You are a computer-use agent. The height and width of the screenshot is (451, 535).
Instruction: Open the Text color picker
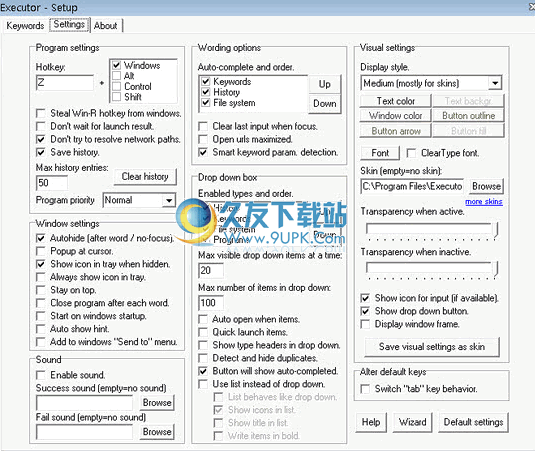(x=395, y=101)
